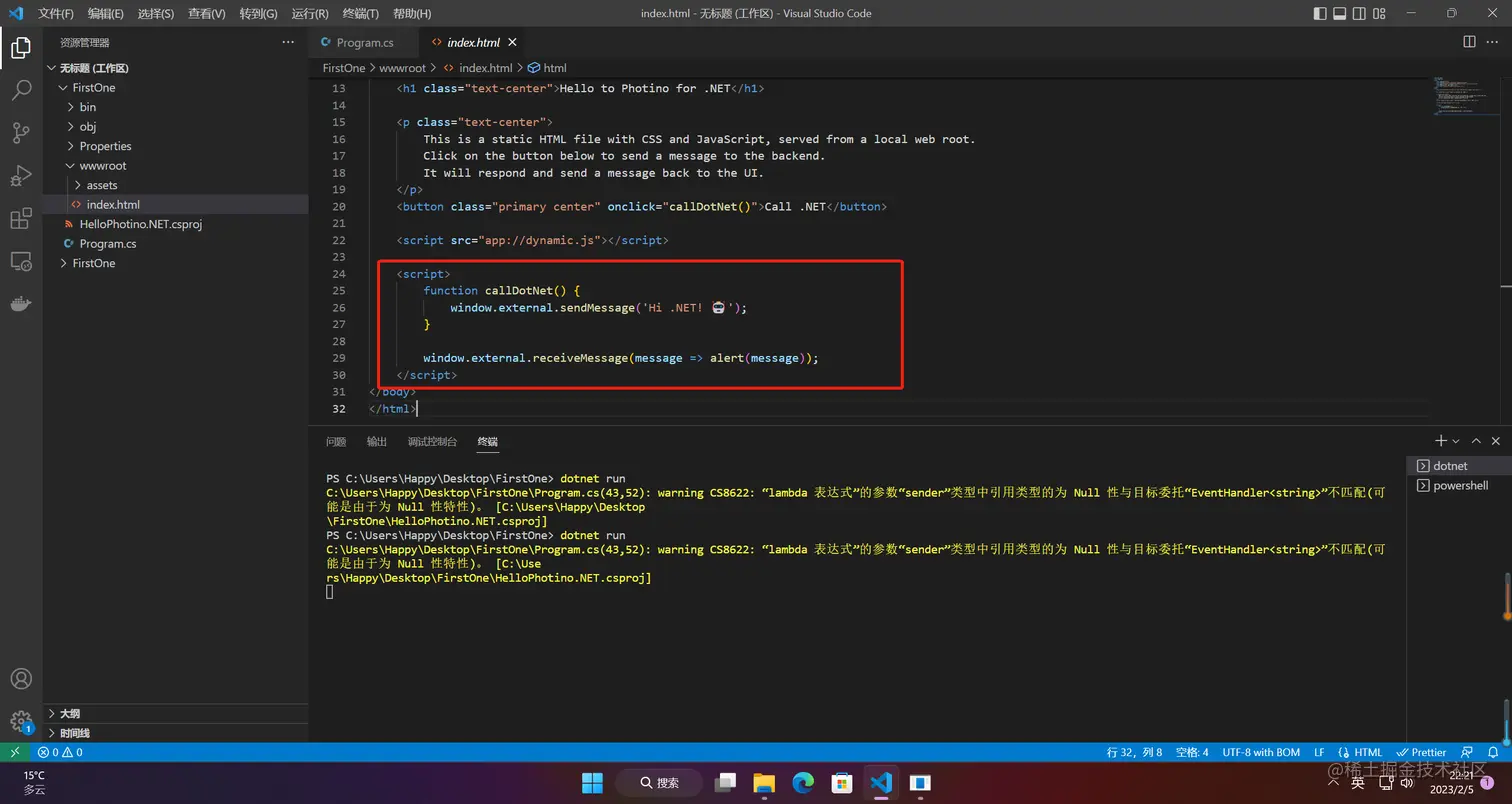The image size is (1512, 804).
Task: Open the Accounts menu icon
Action: point(21,678)
